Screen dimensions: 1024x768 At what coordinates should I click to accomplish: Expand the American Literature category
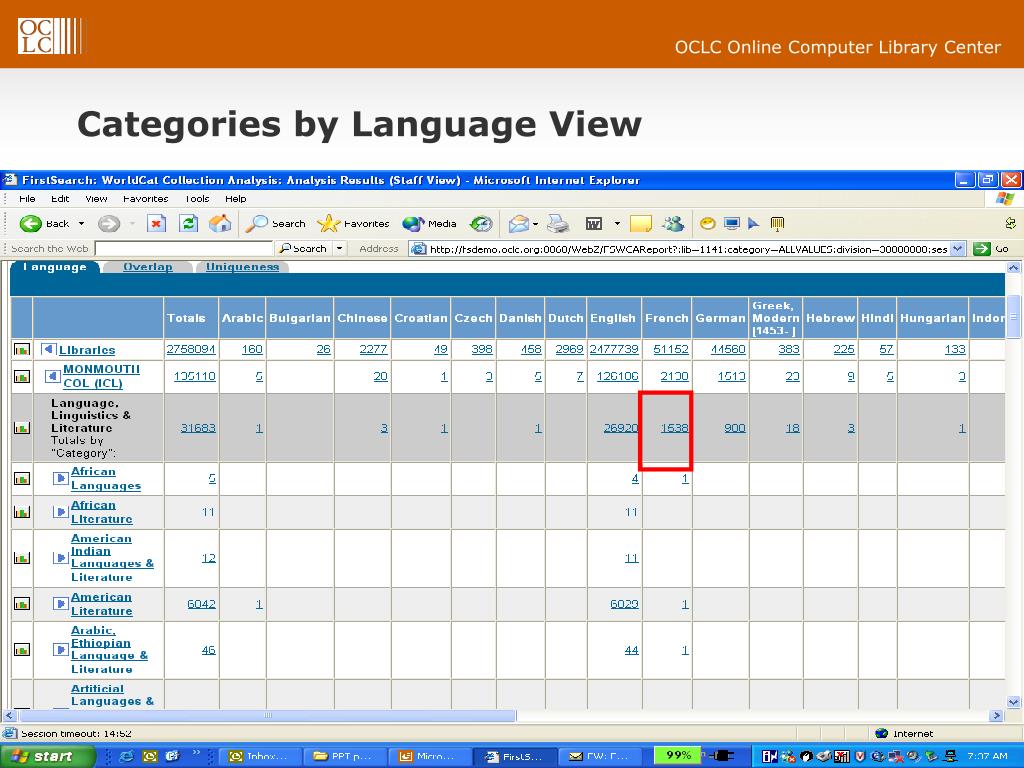pyautogui.click(x=60, y=603)
